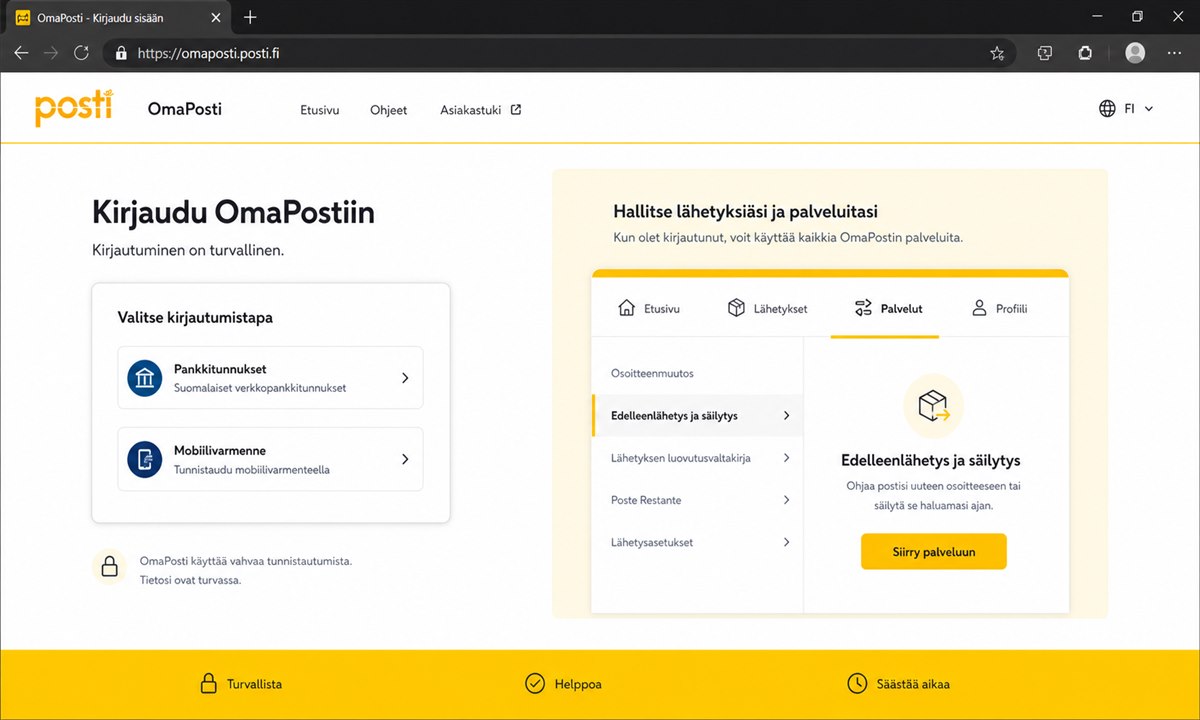Open browser extensions puzzle icon
Image resolution: width=1200 pixels, height=720 pixels.
(x=1085, y=53)
